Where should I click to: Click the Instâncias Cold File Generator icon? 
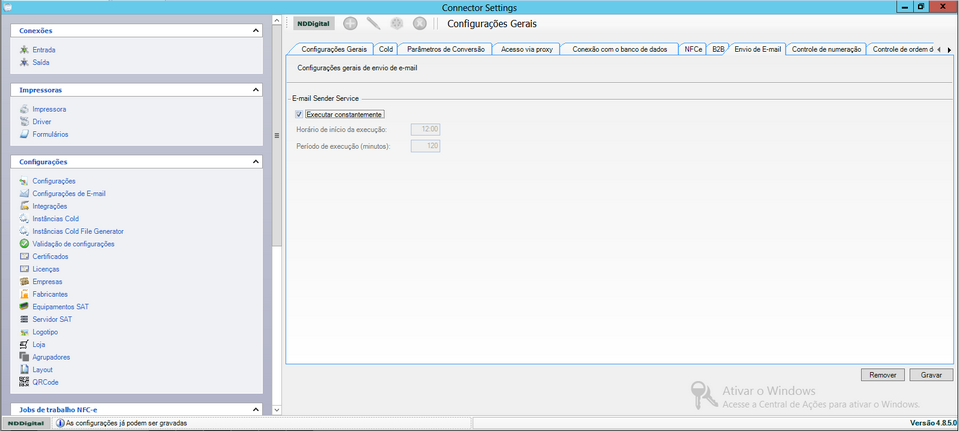(x=24, y=231)
